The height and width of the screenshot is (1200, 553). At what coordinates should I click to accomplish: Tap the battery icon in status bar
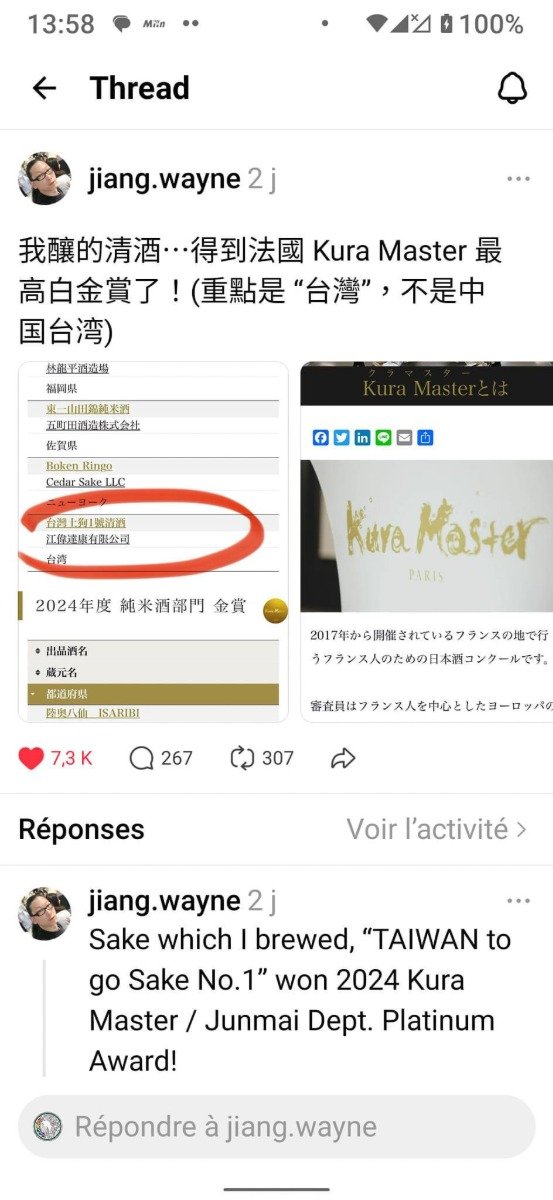tap(445, 23)
